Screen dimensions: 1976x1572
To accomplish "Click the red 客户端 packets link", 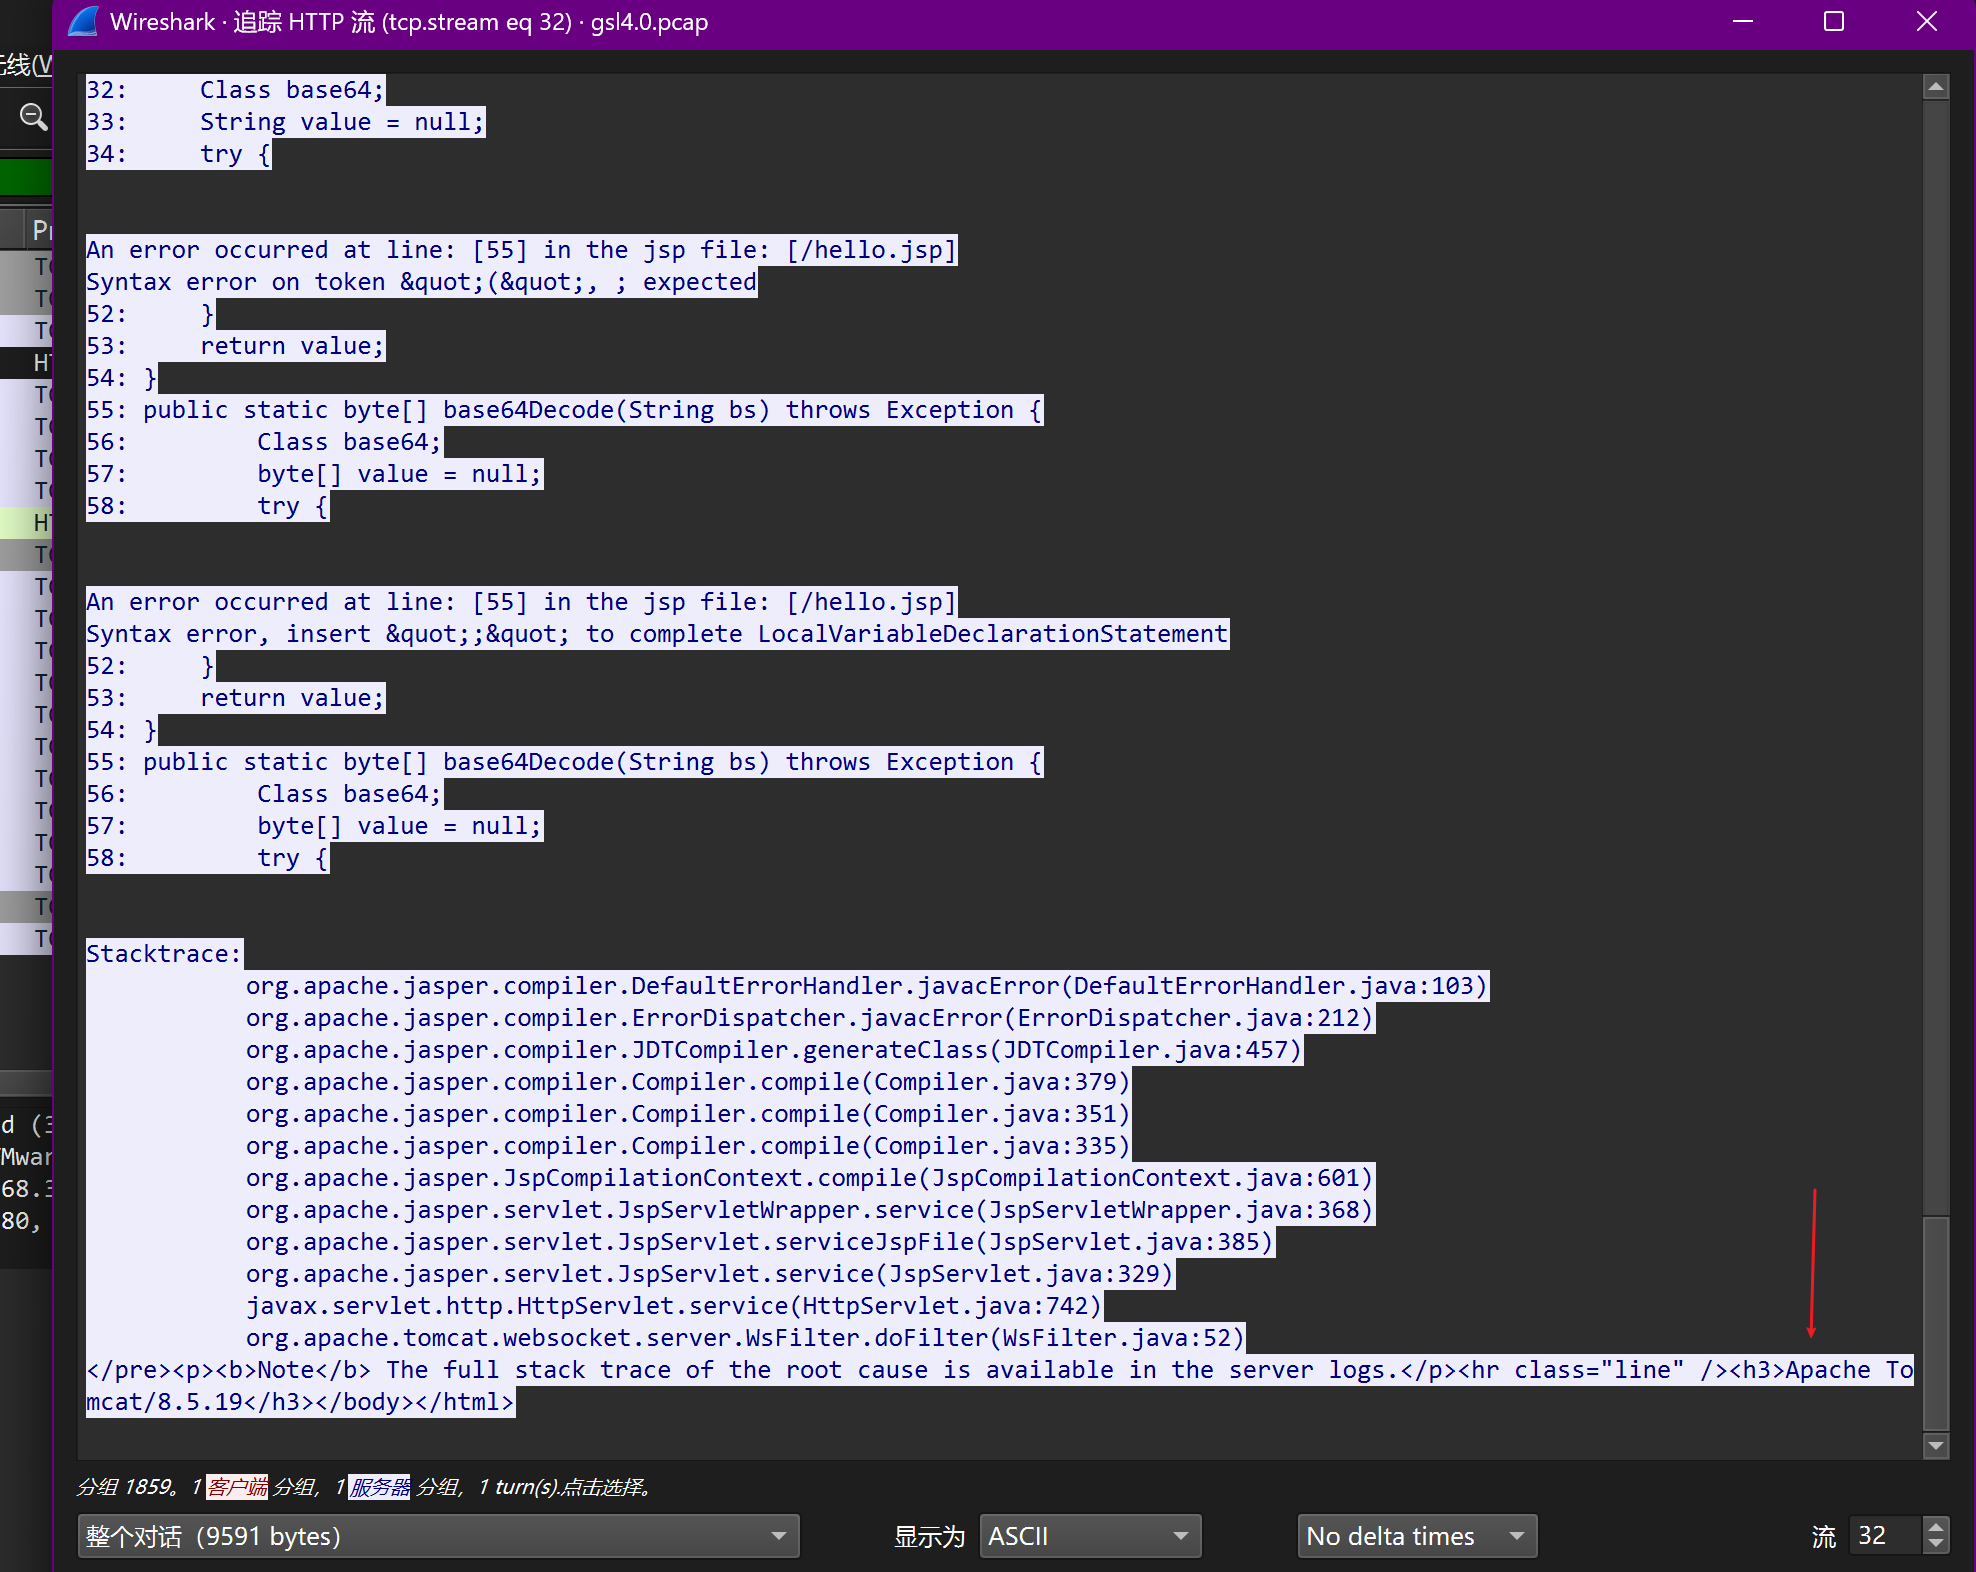I will 237,1487.
